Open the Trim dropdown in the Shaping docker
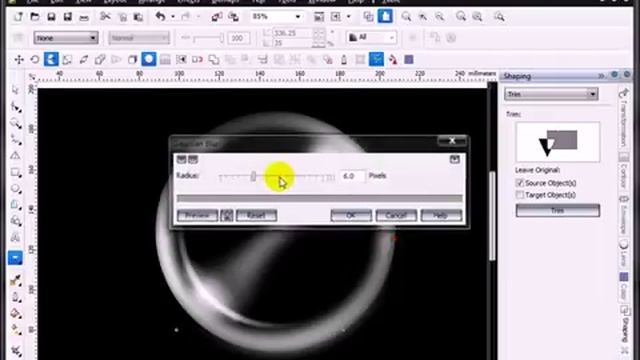The image size is (640, 360). coord(551,94)
